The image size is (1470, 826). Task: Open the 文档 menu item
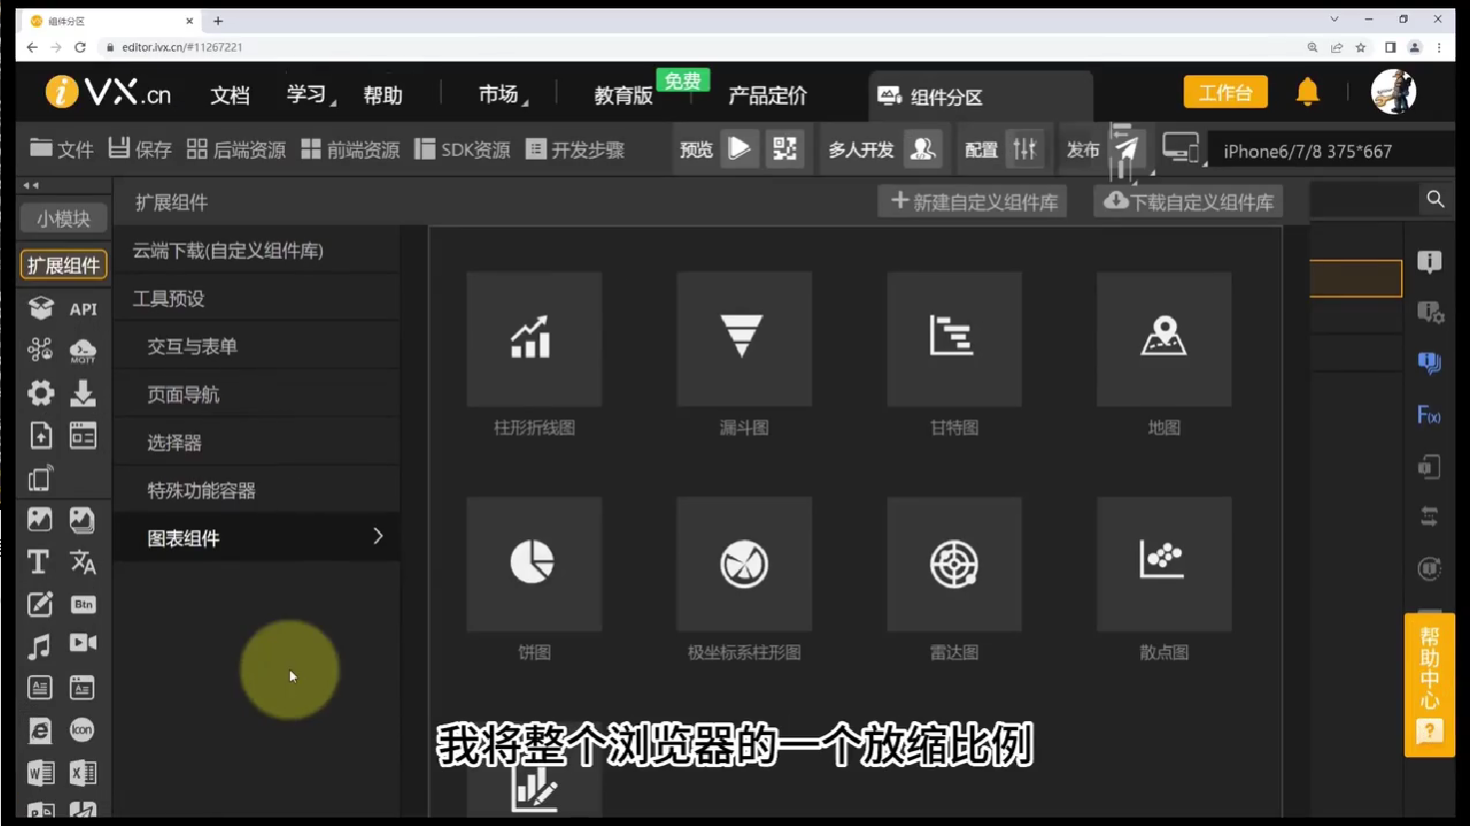coord(230,95)
